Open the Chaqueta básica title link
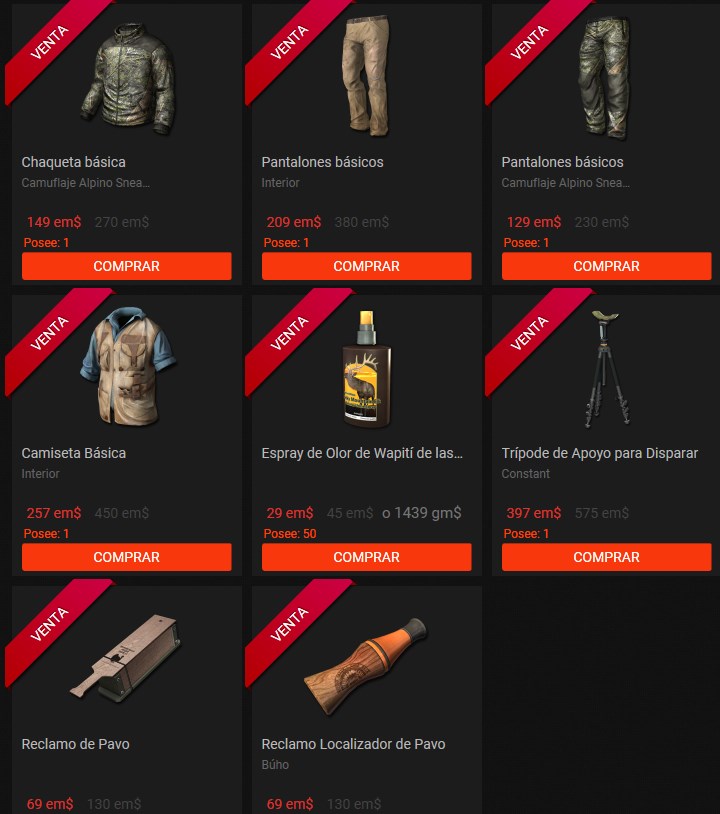 tap(74, 162)
